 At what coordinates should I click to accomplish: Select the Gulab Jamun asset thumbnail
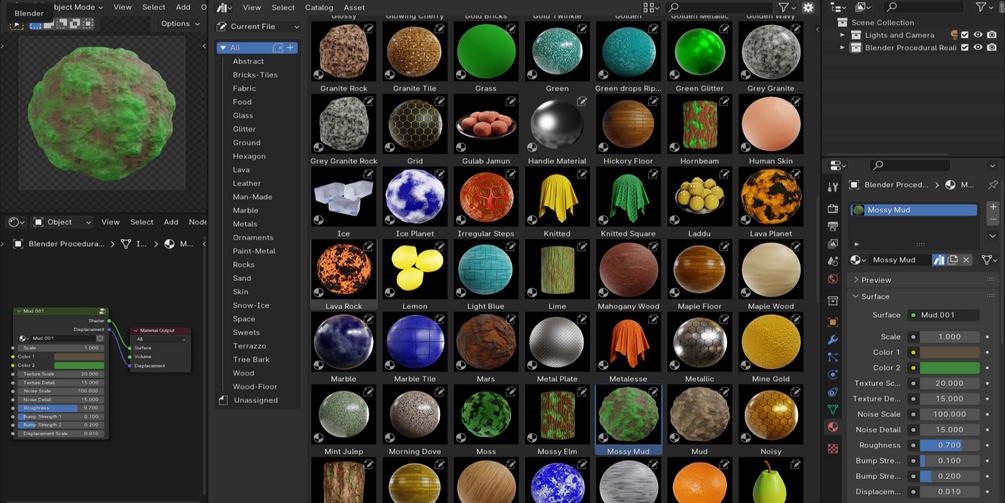tap(486, 124)
